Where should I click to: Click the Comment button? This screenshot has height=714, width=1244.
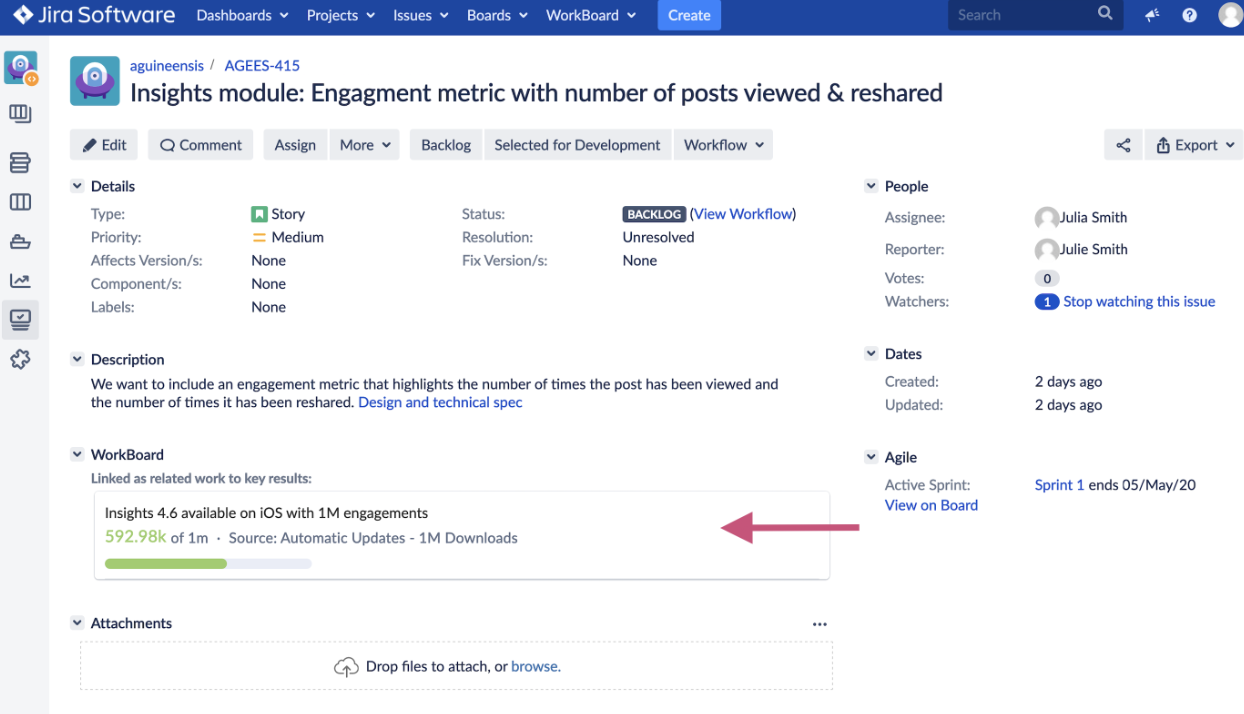(x=201, y=145)
